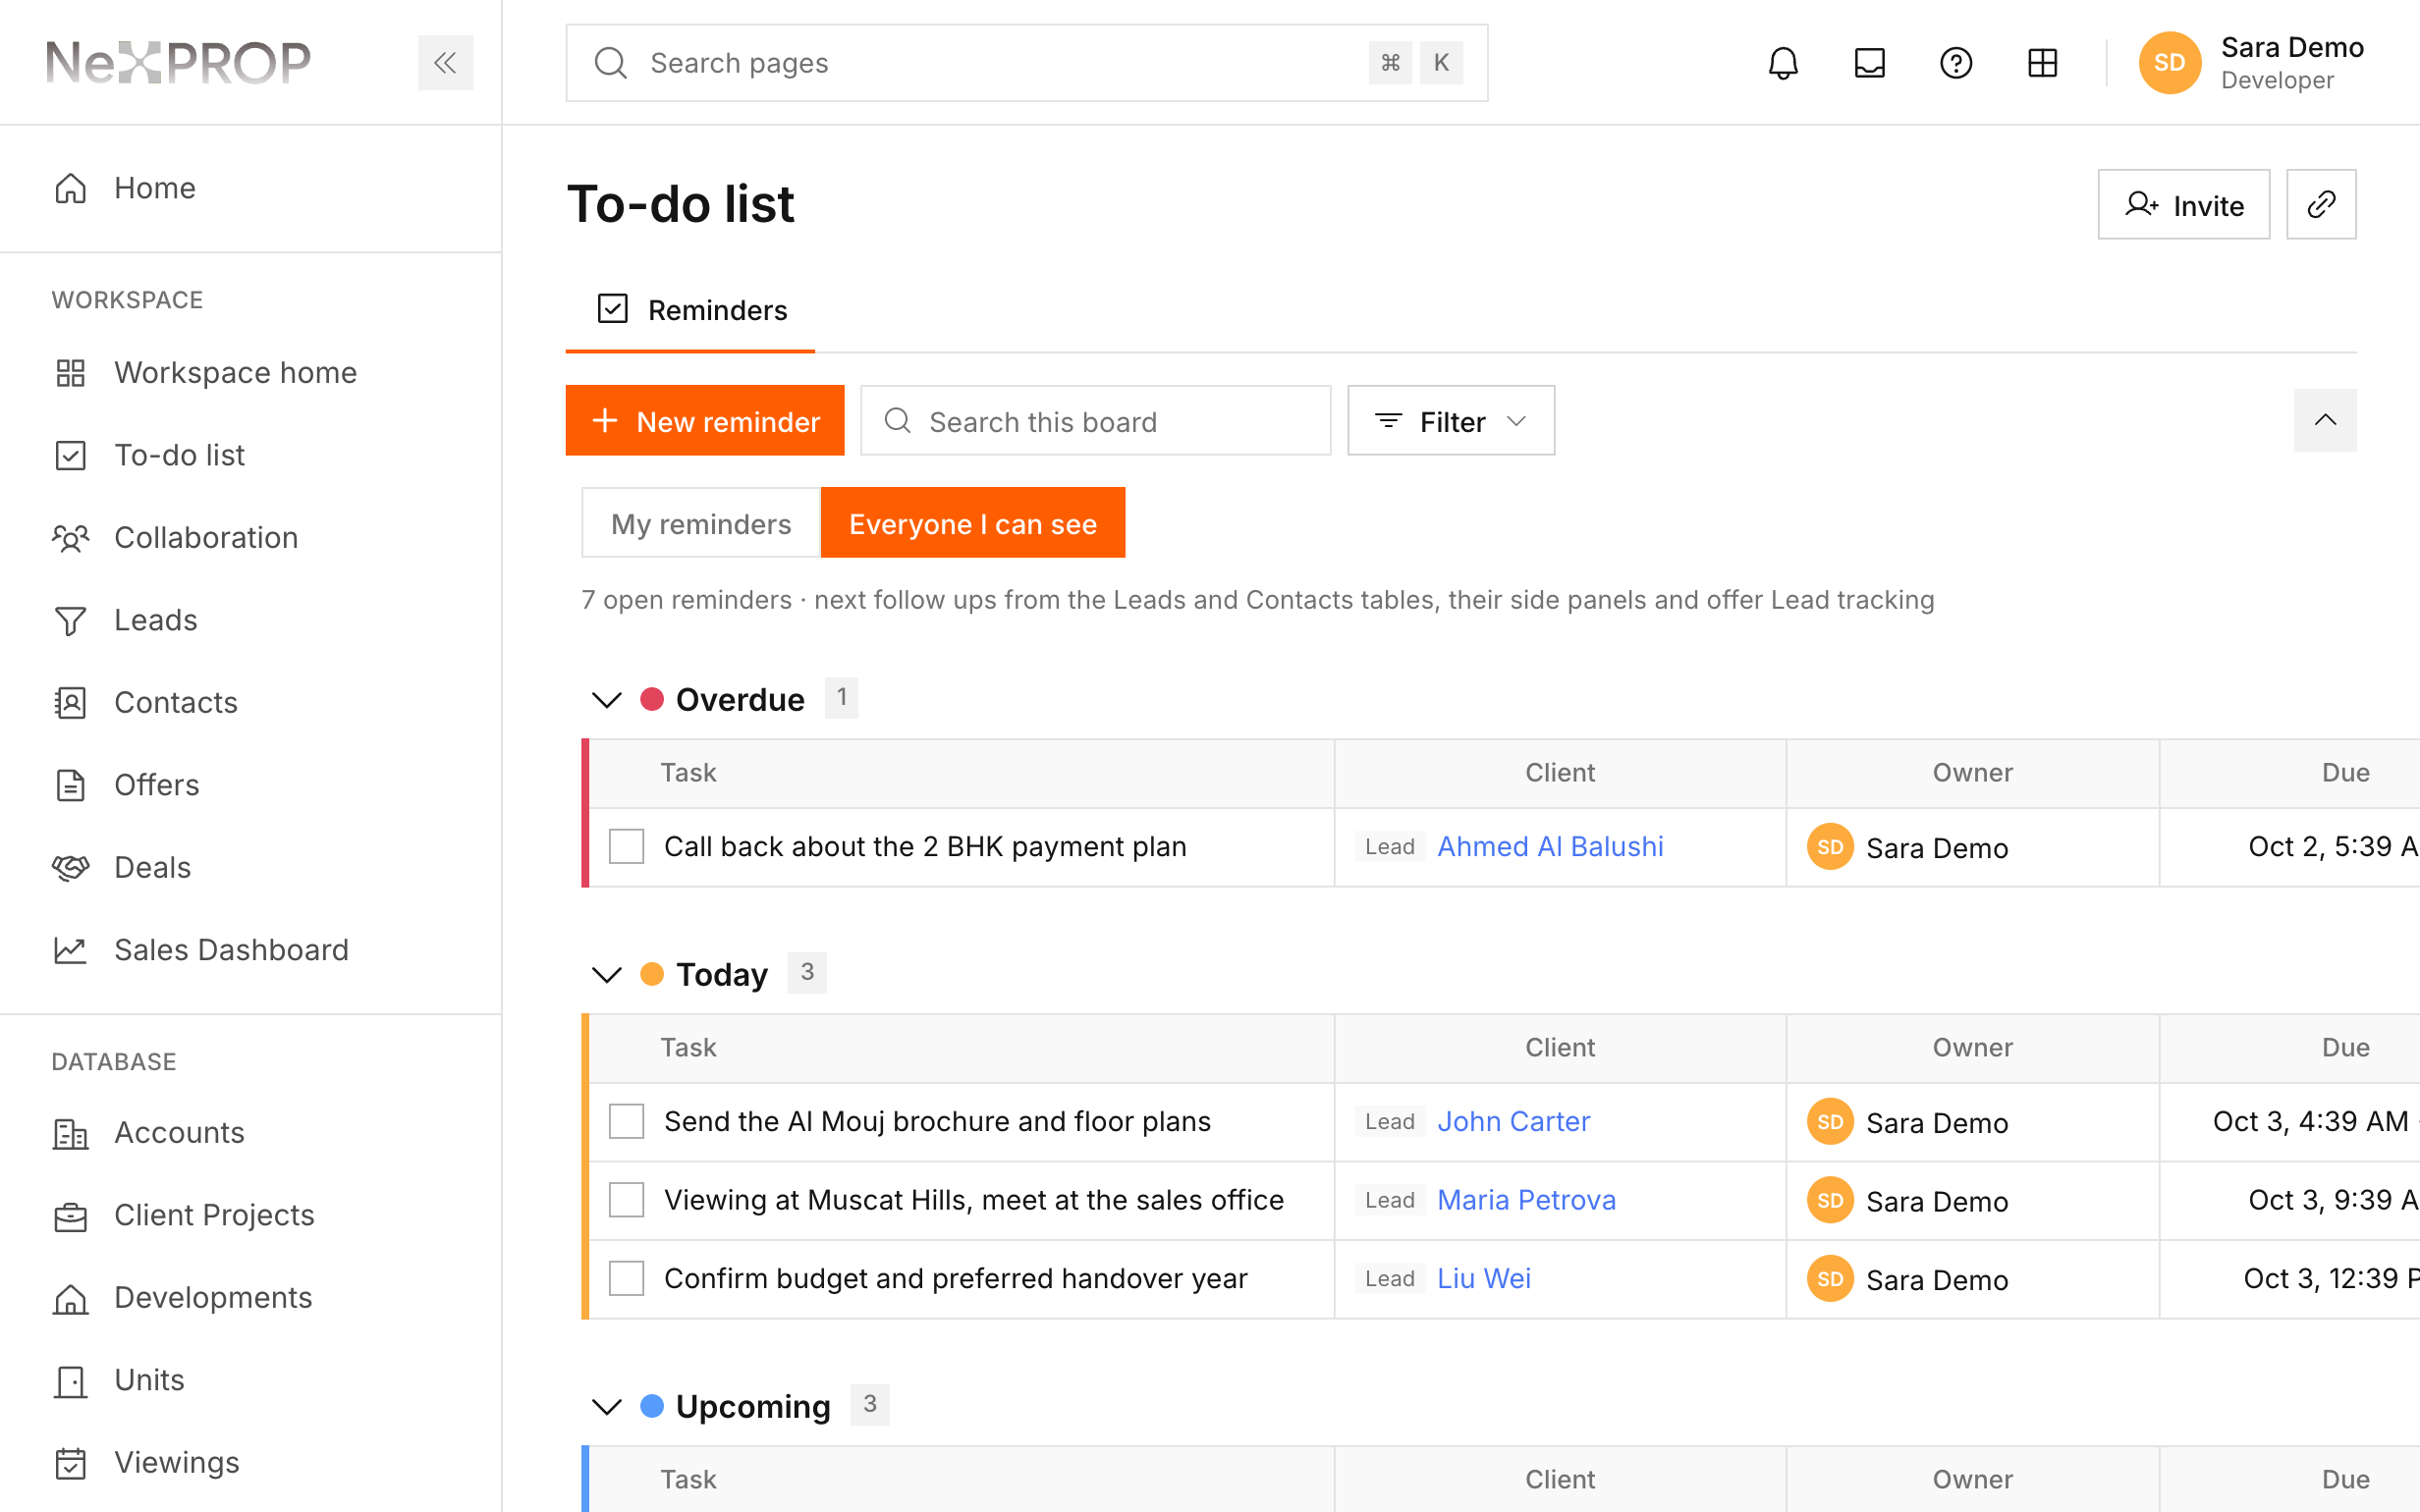
Task: Click Sara Demo avatar in Ahmed Al Balushi row
Action: point(1830,847)
